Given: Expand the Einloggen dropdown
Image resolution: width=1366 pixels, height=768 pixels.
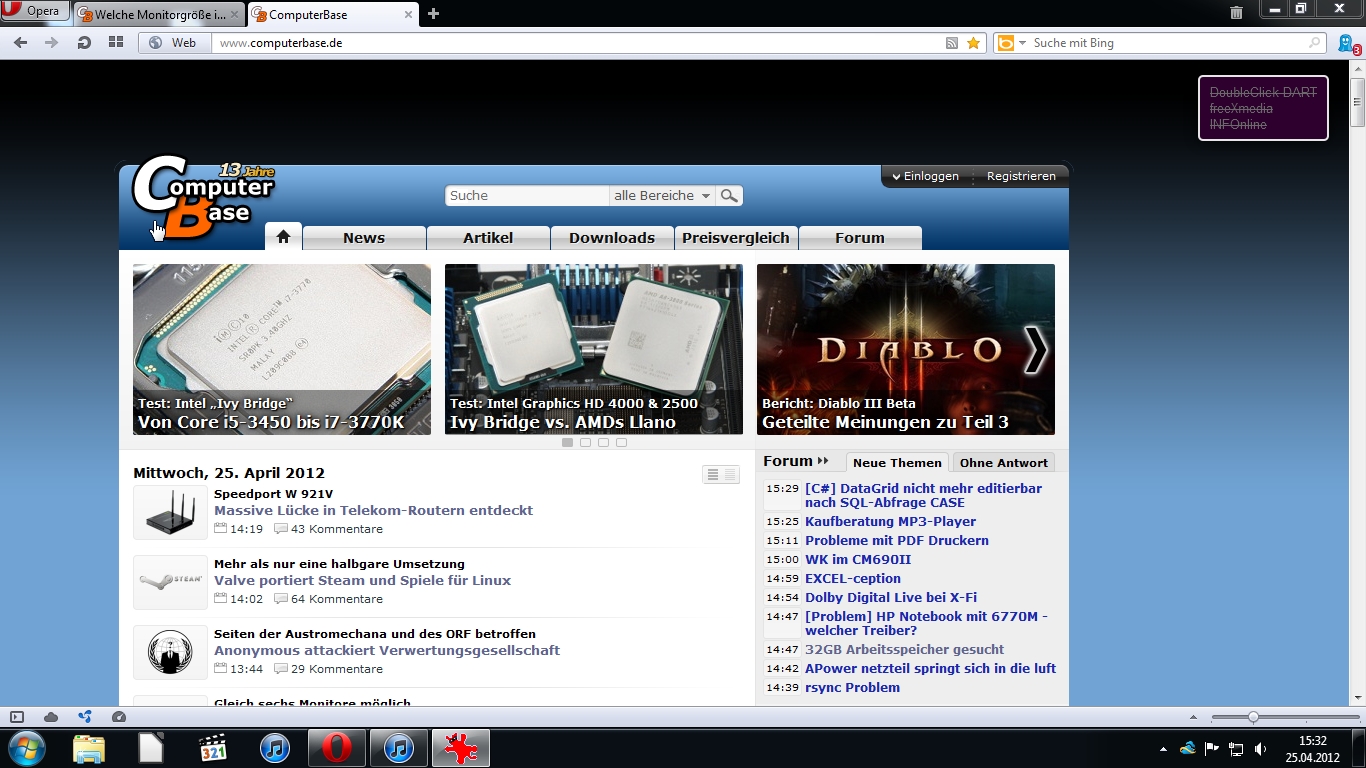Looking at the screenshot, I should pyautogui.click(x=925, y=176).
